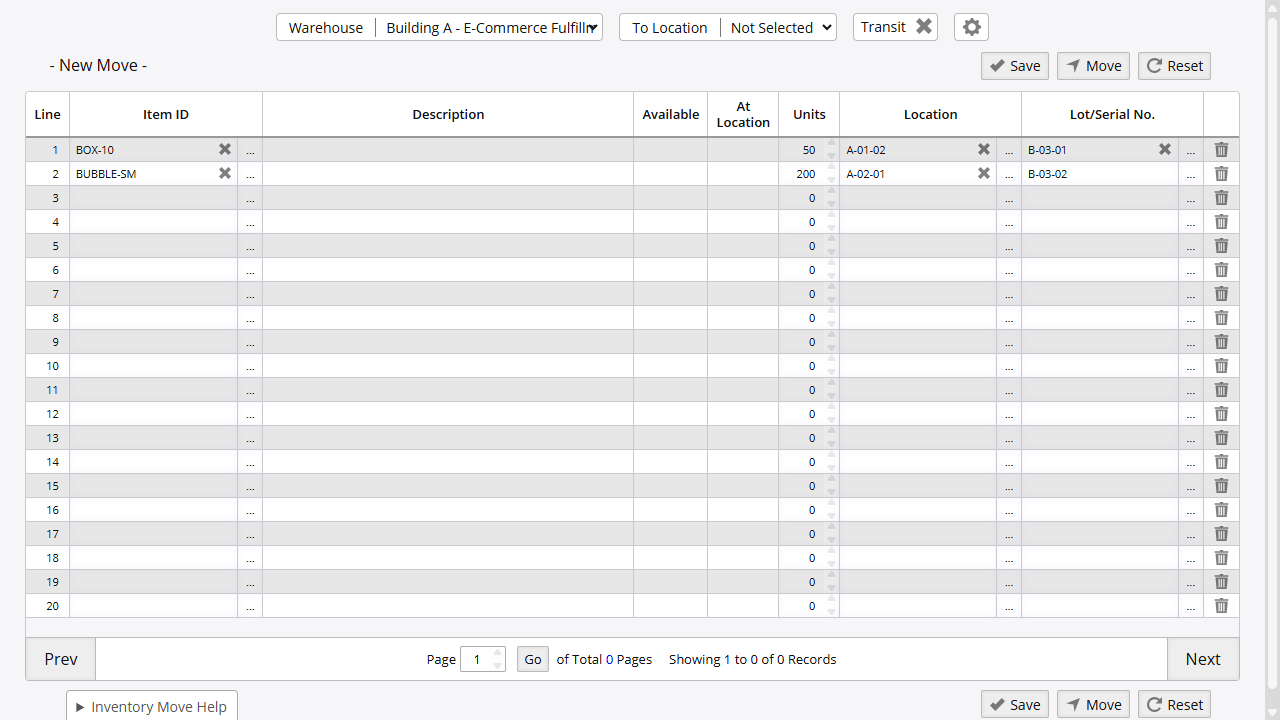Clear lot B-03-01 with X icon
Viewport: 1280px width, 720px height.
(x=1165, y=150)
